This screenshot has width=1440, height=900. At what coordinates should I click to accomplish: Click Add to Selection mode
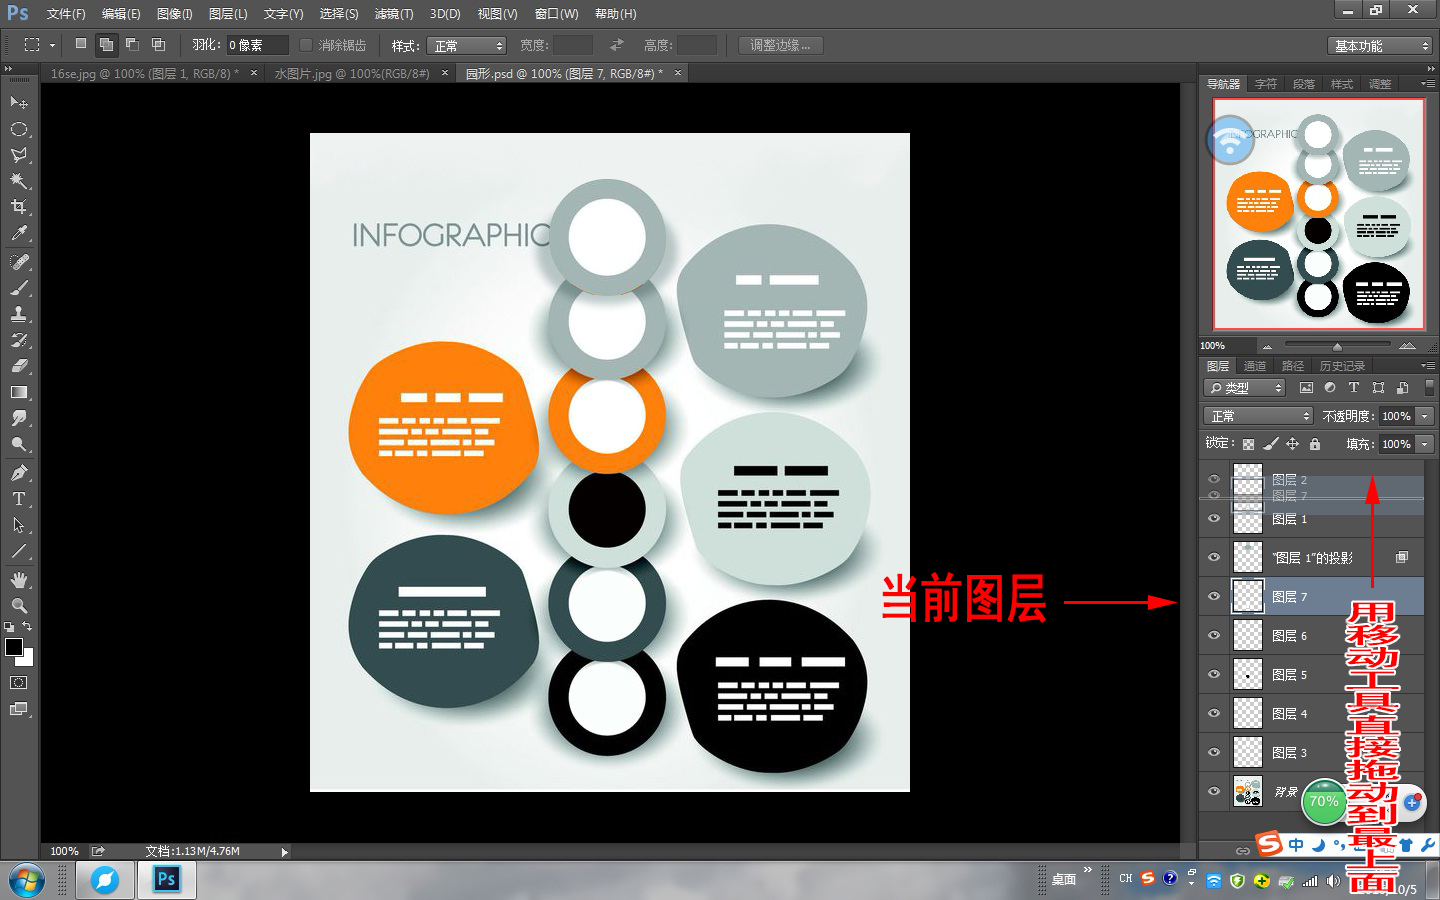click(106, 44)
